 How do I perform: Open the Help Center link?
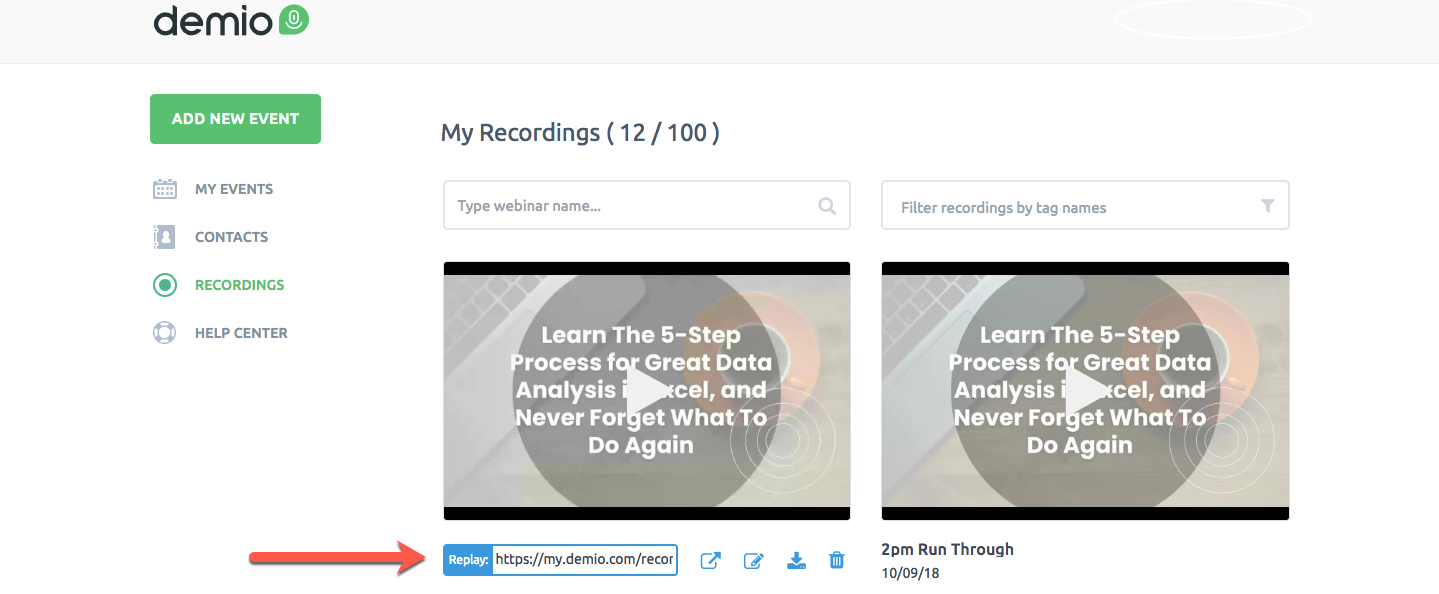tap(241, 333)
